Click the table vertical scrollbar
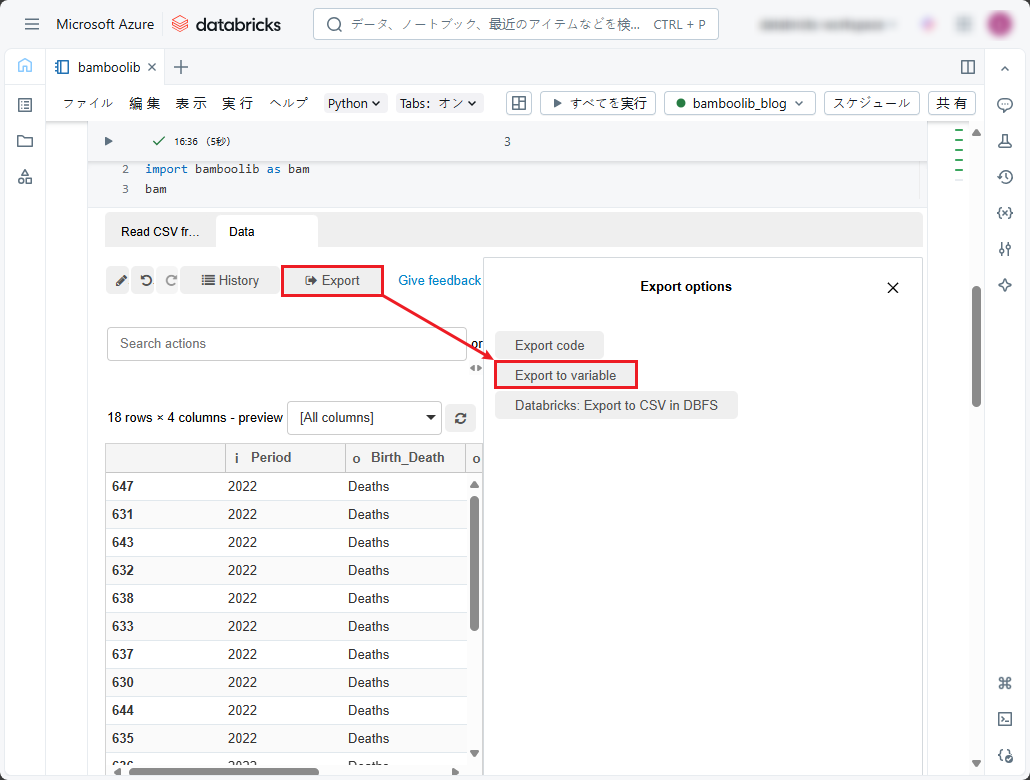Image resolution: width=1030 pixels, height=780 pixels. click(474, 562)
